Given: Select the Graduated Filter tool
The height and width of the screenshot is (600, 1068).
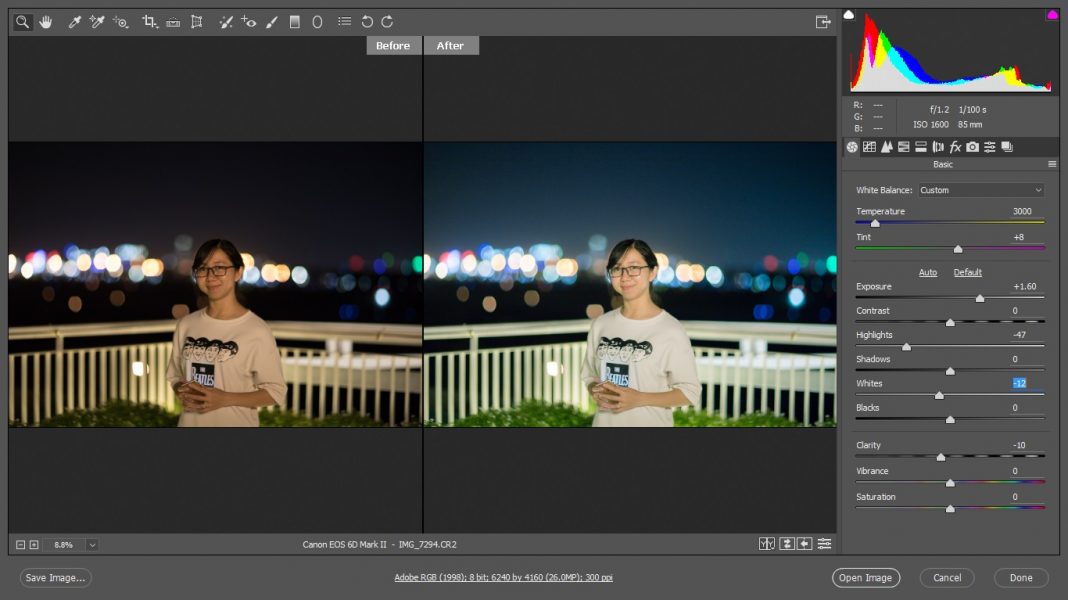Looking at the screenshot, I should click(x=294, y=22).
